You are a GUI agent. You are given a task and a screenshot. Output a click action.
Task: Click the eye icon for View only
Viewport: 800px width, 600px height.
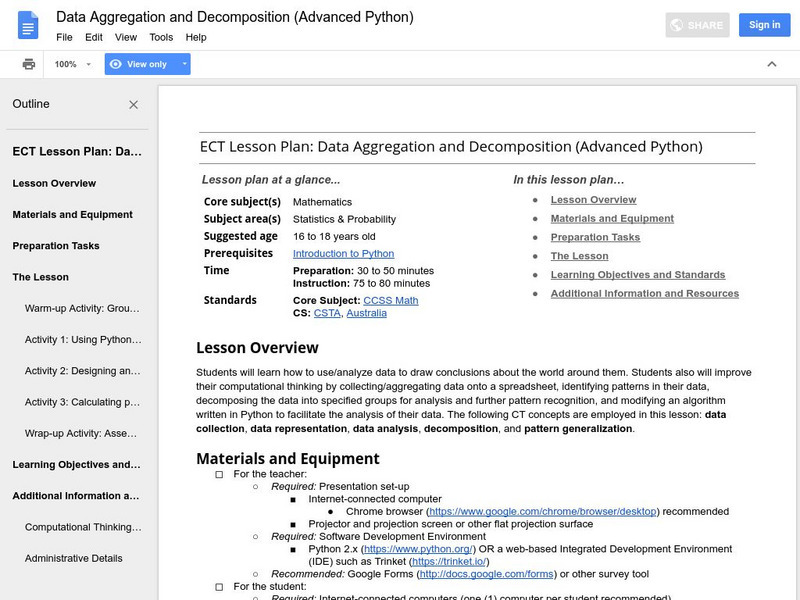coord(116,64)
